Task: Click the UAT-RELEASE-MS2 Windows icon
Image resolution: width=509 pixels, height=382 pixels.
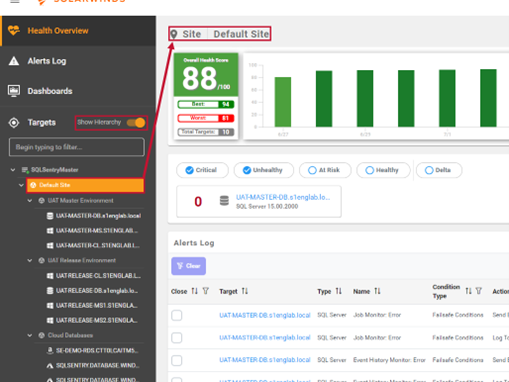Action: pyautogui.click(x=50, y=321)
